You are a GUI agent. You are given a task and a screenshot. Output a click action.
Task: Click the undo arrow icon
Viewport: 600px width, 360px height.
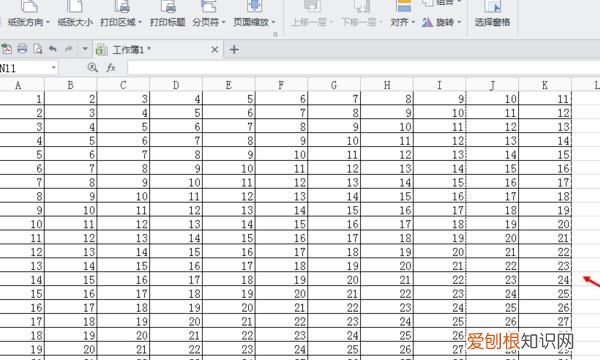(x=53, y=49)
